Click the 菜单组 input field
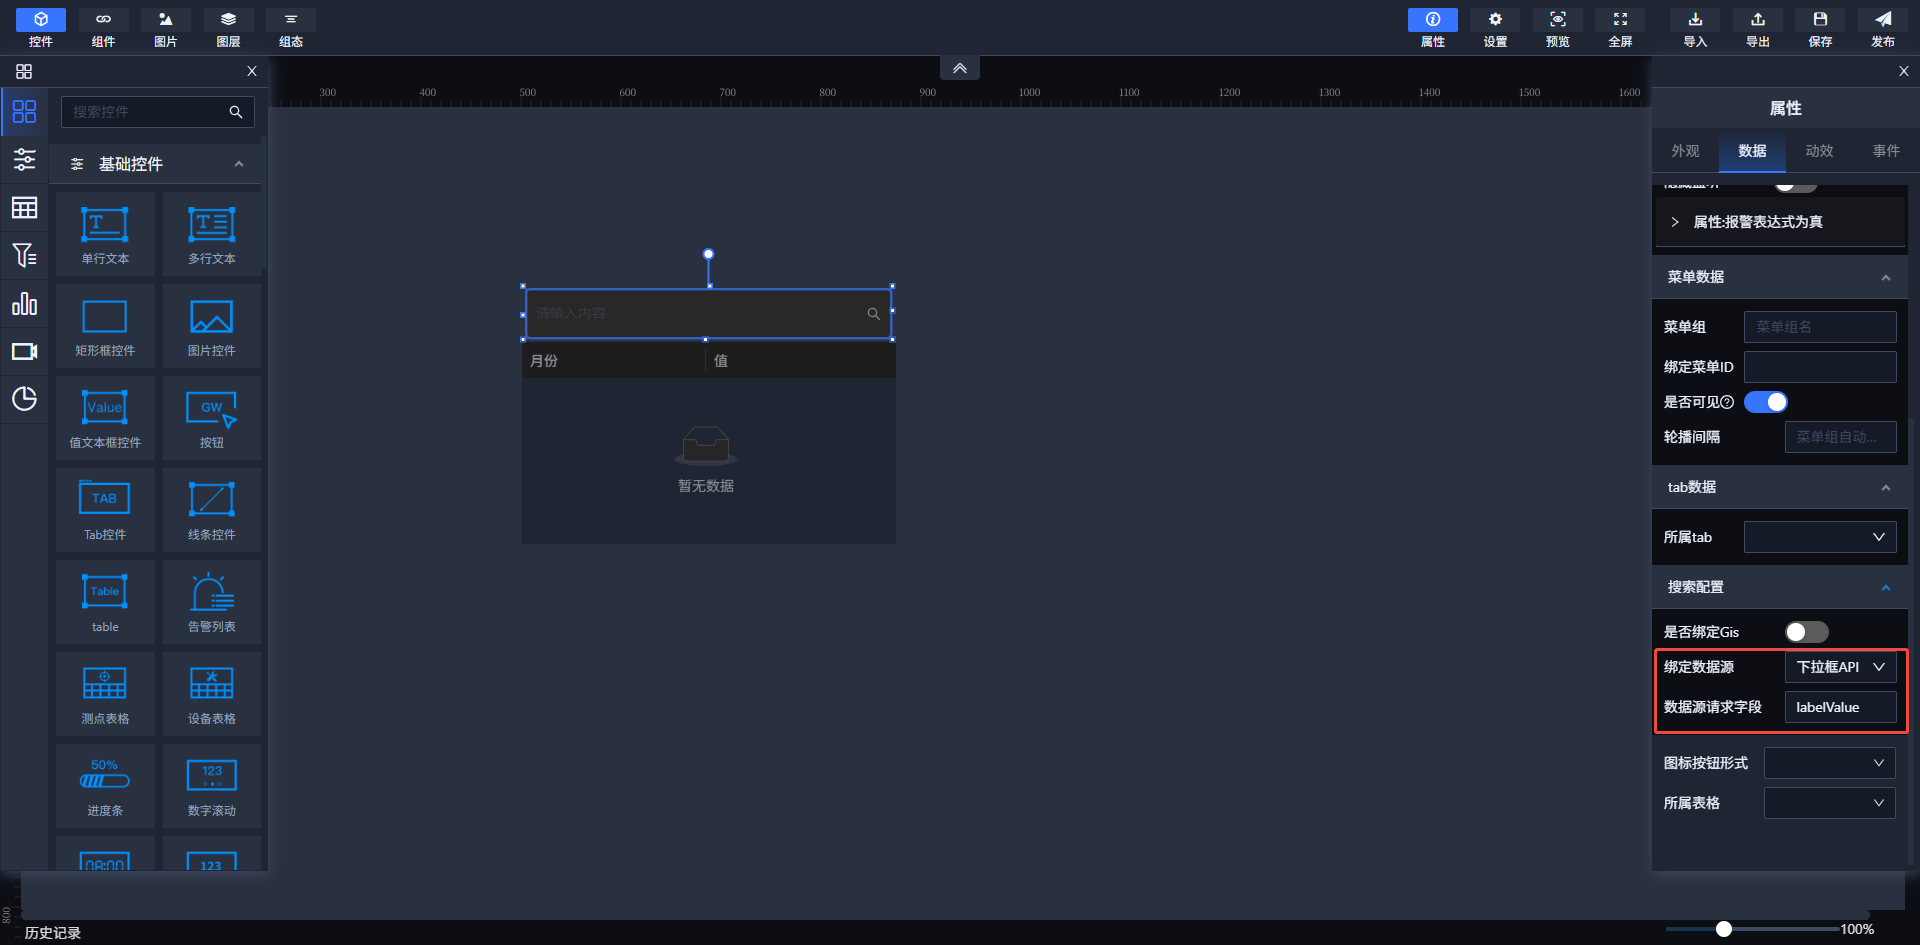 [1820, 327]
